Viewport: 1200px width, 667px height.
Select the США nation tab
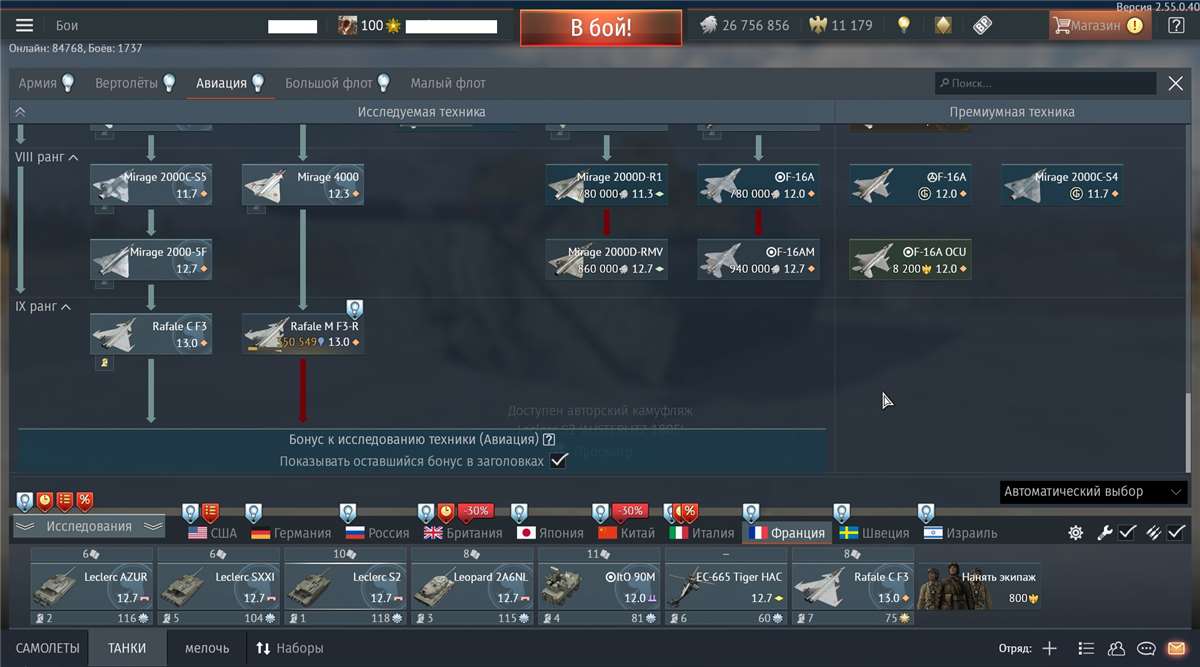[212, 533]
